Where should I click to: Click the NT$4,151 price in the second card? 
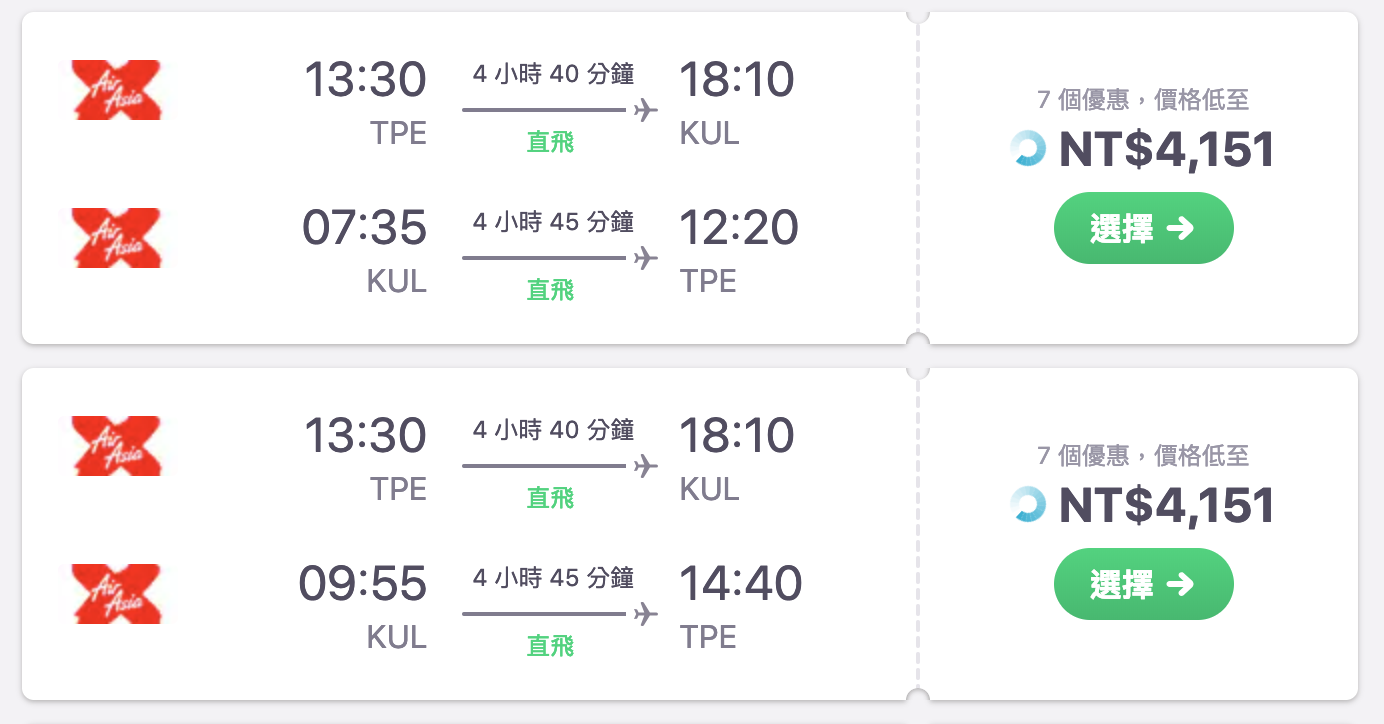tap(1167, 505)
